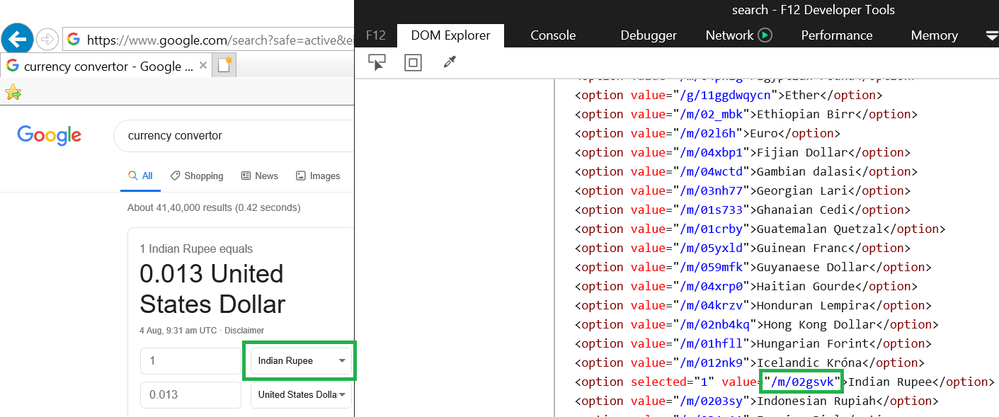This screenshot has width=999, height=417.
Task: Click the results count text
Action: pos(214,208)
